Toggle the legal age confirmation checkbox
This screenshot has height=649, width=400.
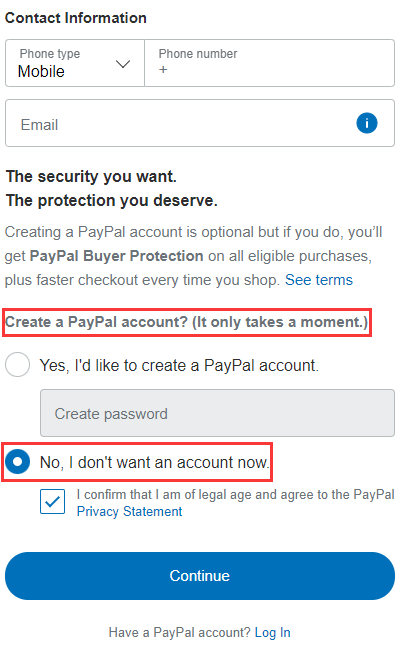[53, 502]
